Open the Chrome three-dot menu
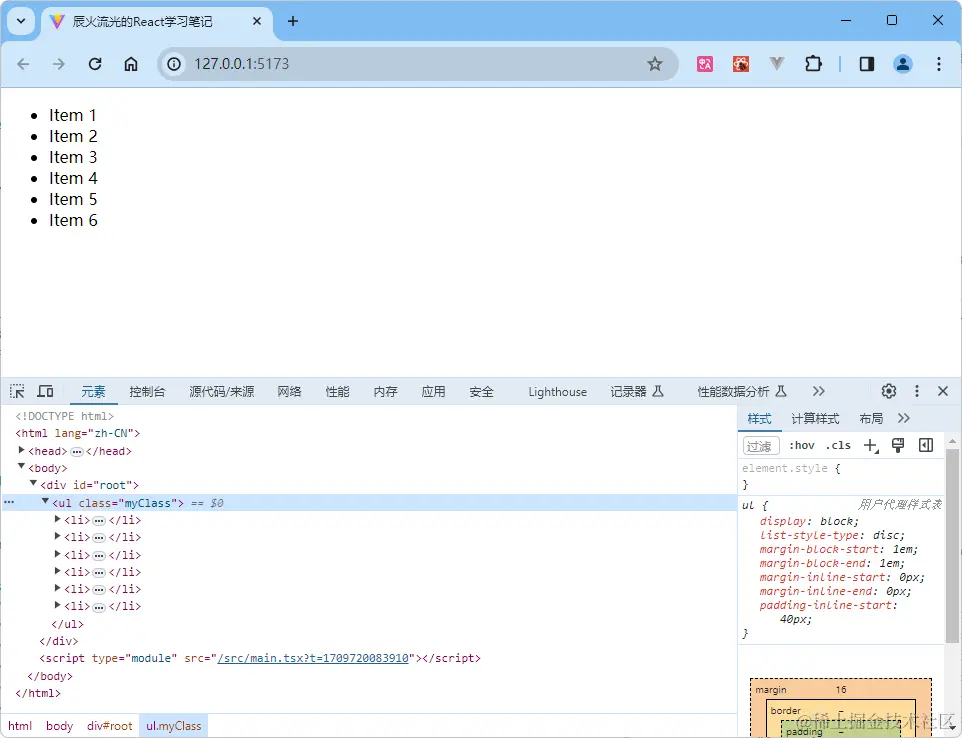 tap(939, 64)
